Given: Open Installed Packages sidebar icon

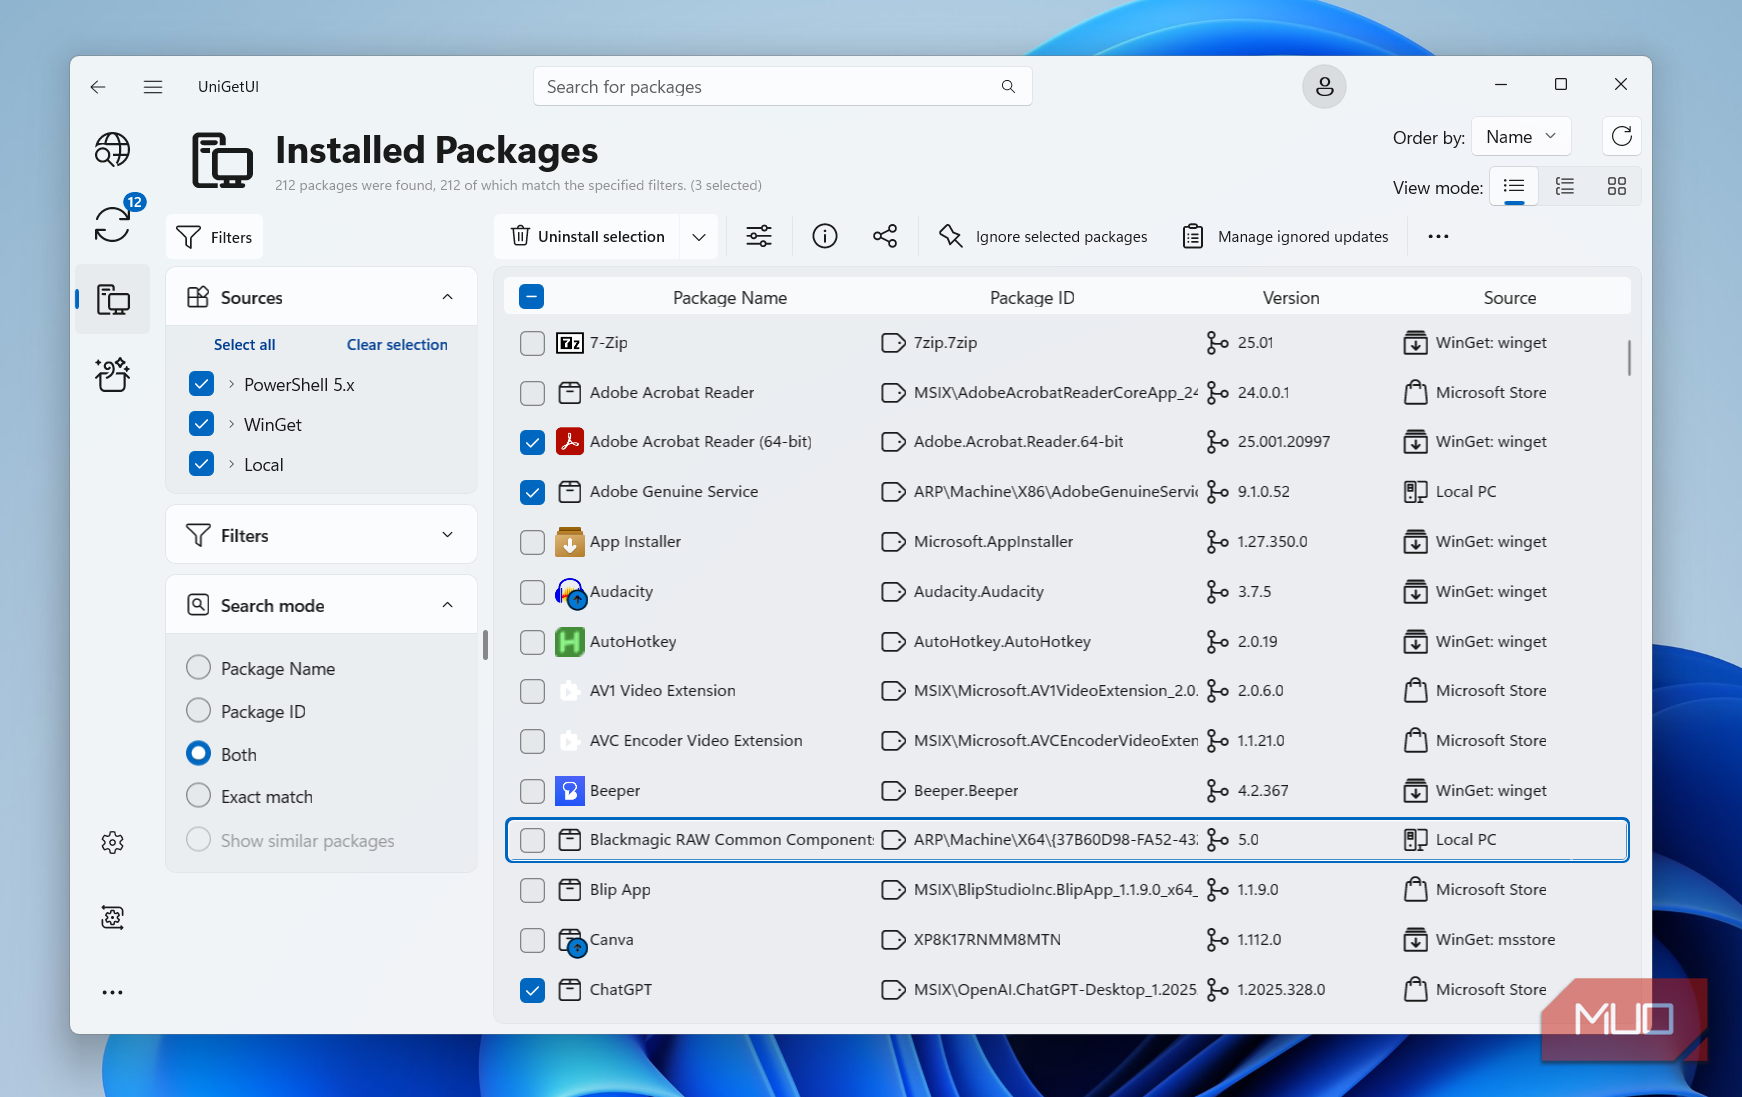Looking at the screenshot, I should [112, 299].
